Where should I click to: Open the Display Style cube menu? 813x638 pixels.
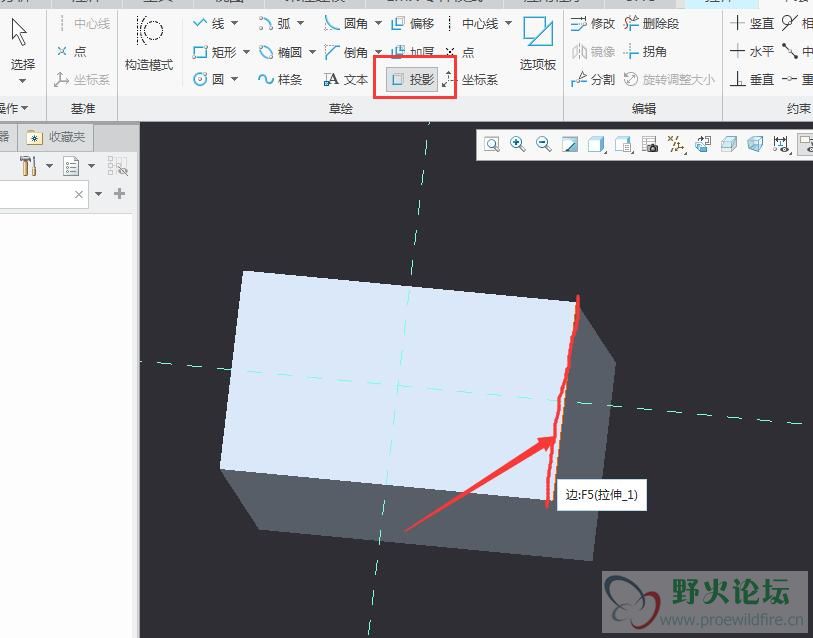coord(596,144)
